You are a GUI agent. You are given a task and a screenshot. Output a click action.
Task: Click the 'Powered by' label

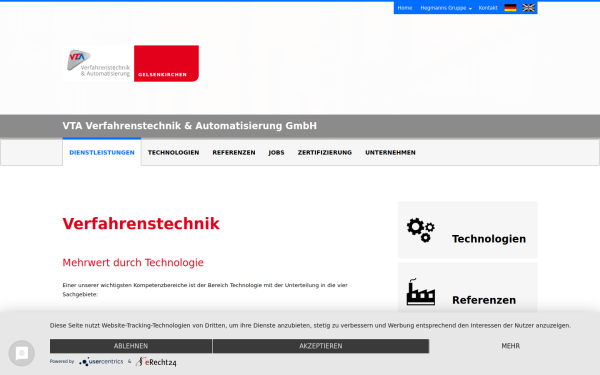[62, 361]
